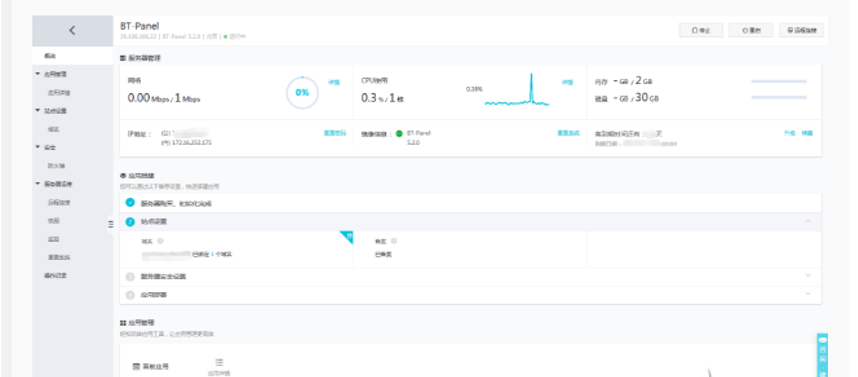858x377 pixels.
Task: Open 远程连接 under 服务器运维 in sidebar
Action: click(x=59, y=202)
